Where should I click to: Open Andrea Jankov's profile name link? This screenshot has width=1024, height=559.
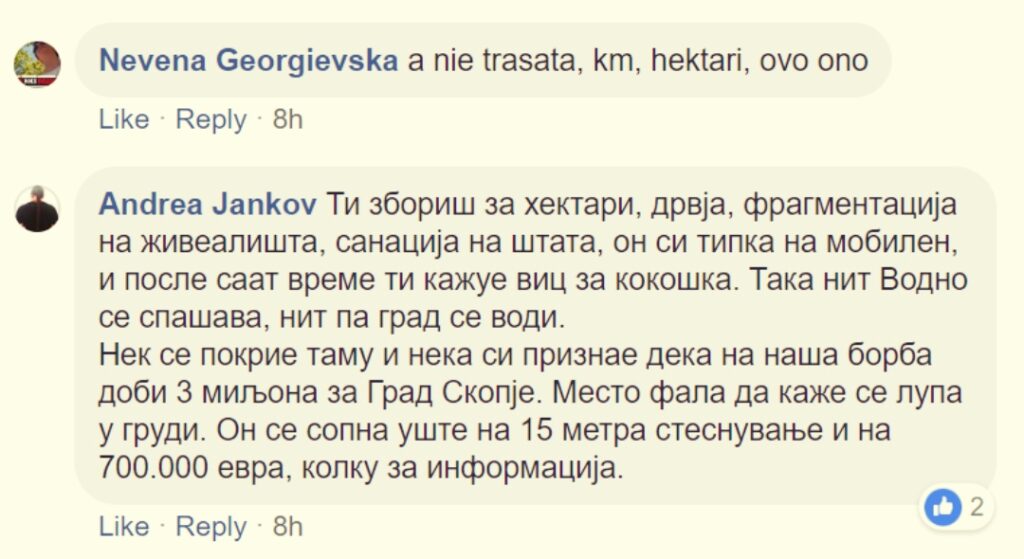pos(208,205)
